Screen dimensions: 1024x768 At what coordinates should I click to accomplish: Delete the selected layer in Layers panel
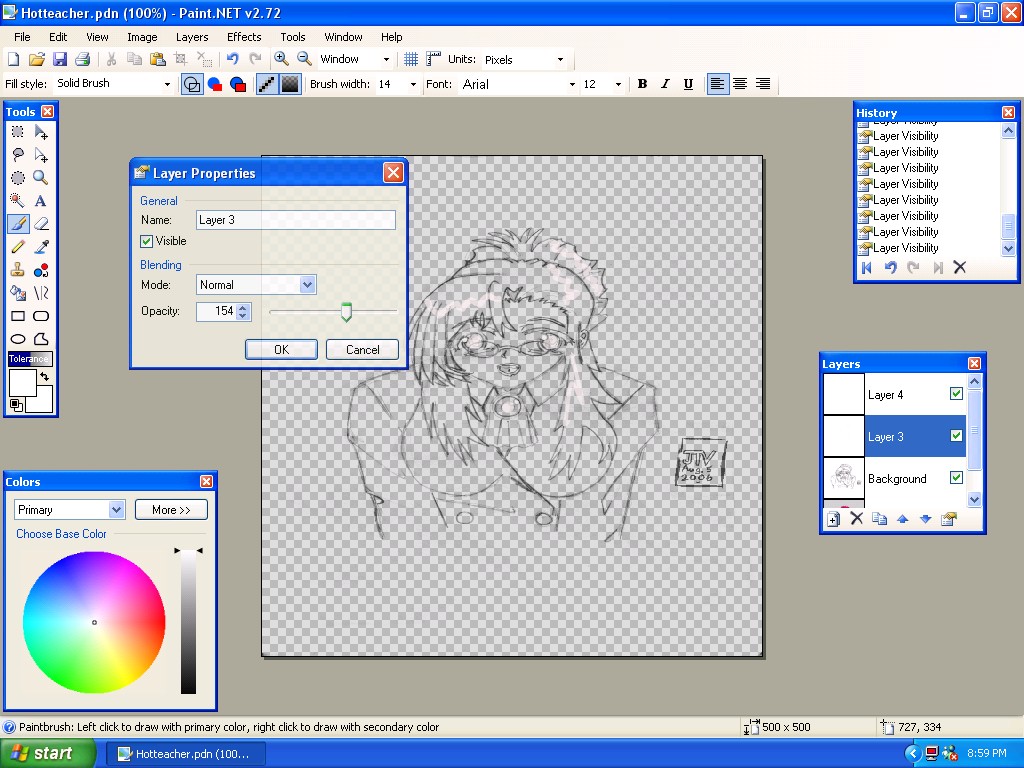coord(857,519)
